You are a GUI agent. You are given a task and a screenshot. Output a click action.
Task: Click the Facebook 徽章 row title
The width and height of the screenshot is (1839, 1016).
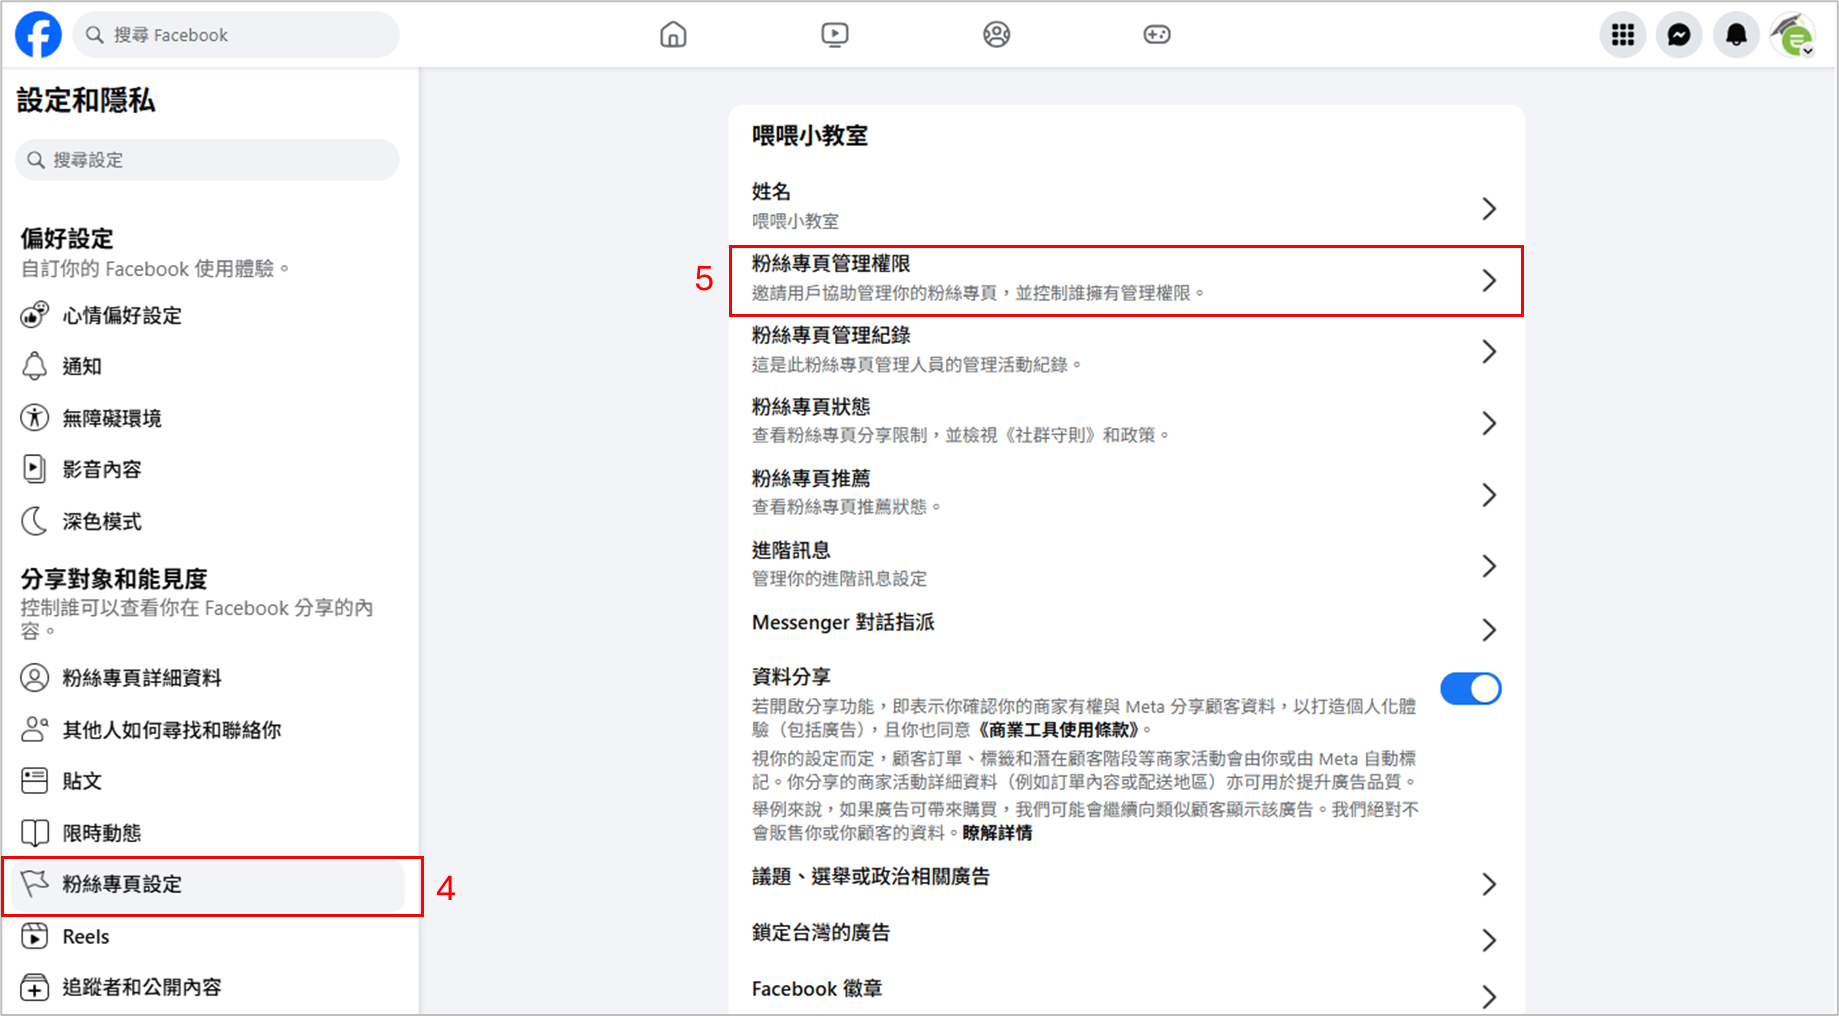coord(817,988)
